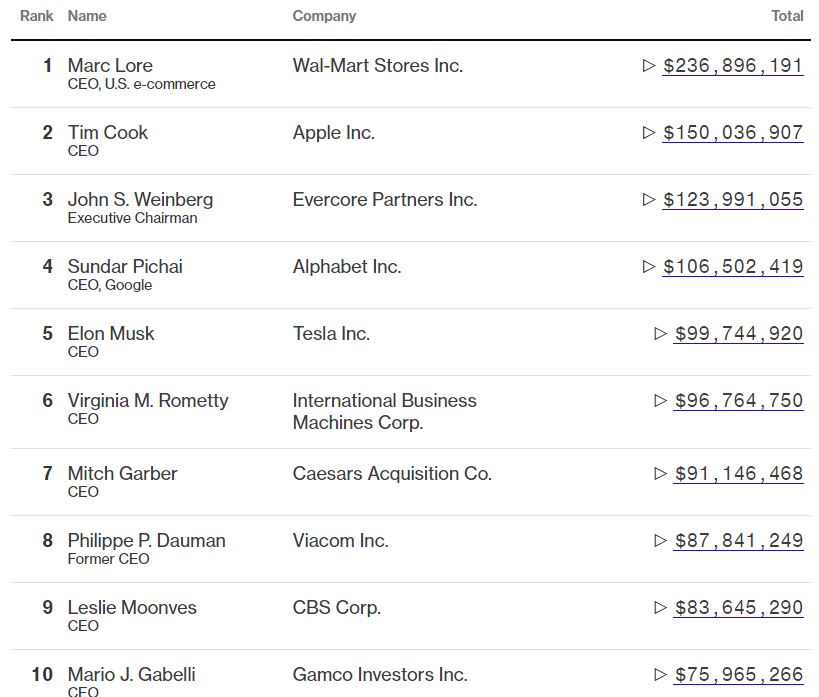Expand Tim Cook's compensation details arrow
The width and height of the screenshot is (819, 697).
click(649, 133)
